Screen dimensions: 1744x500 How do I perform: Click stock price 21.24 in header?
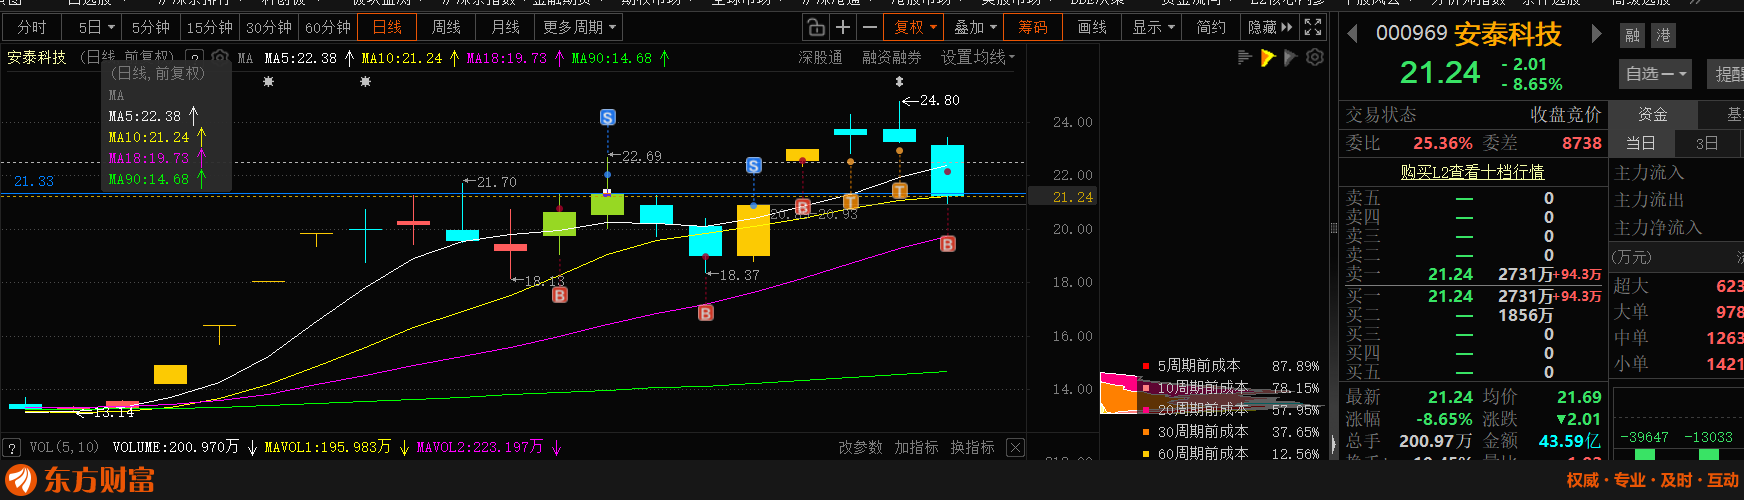(x=1440, y=73)
